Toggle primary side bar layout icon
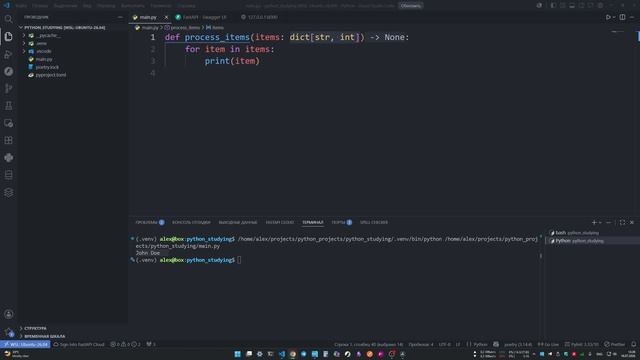Viewport: 640px width, 360px height. (553, 5)
